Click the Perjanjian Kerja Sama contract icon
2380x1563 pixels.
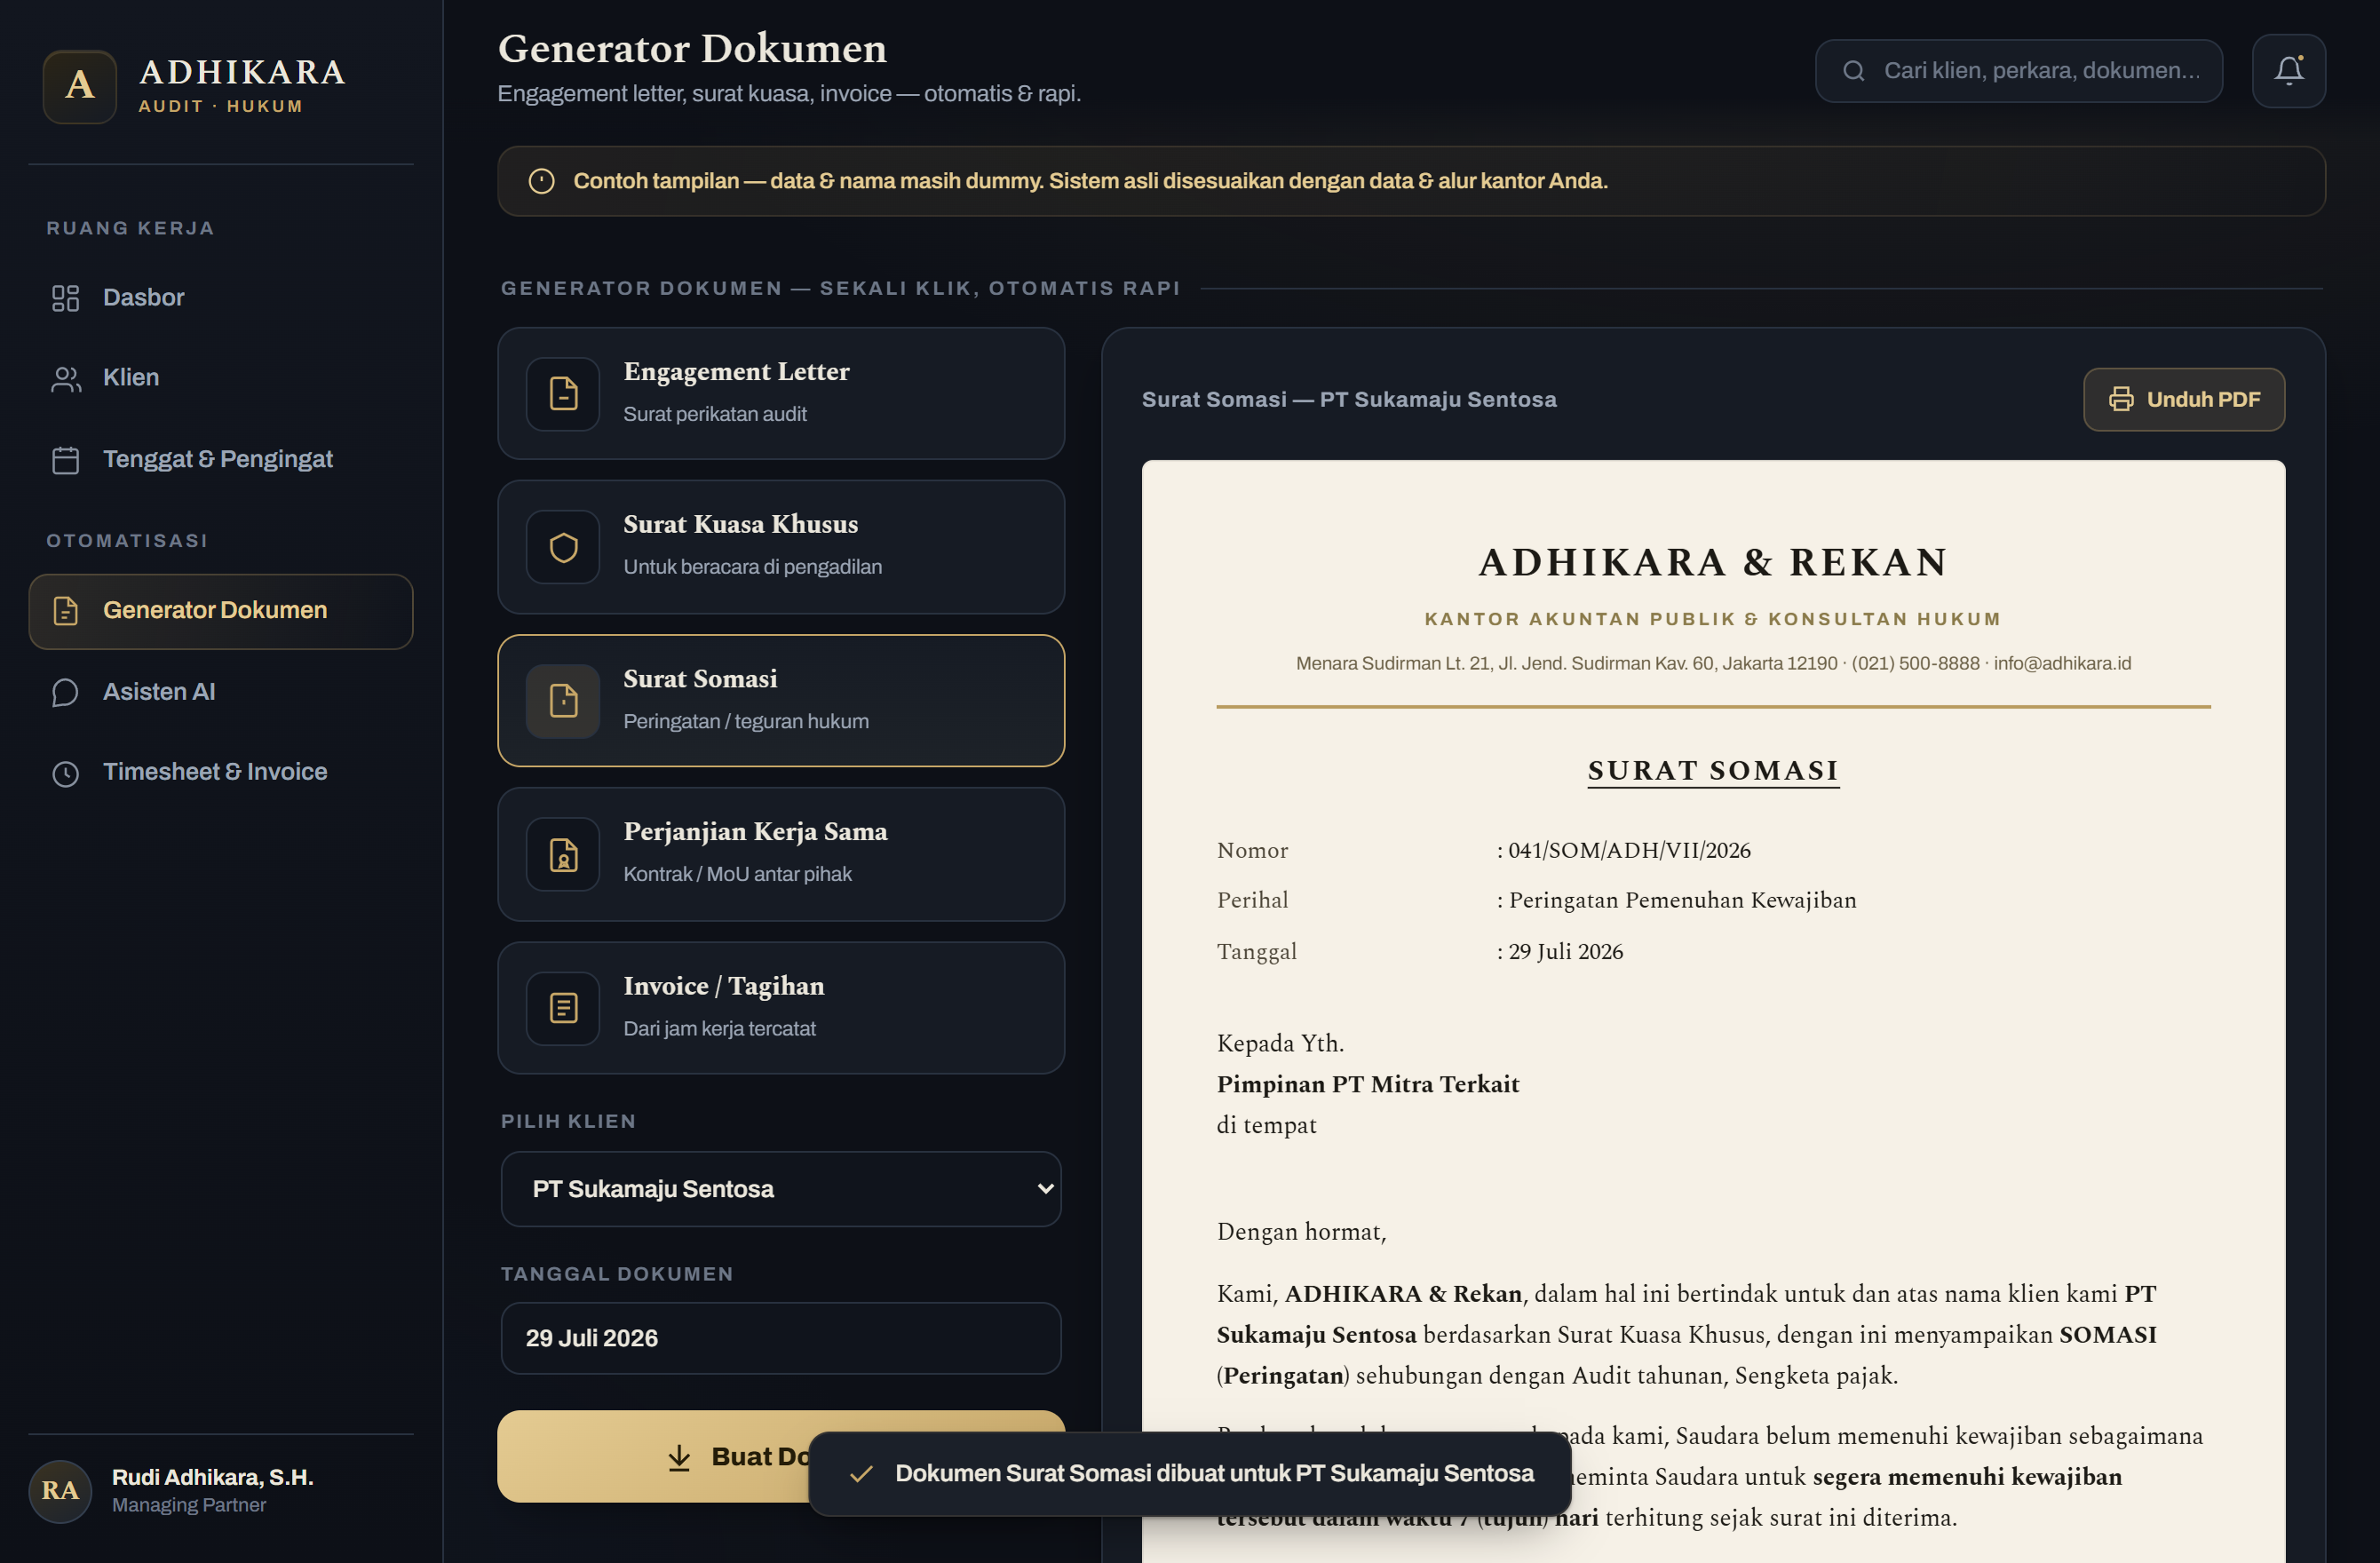click(x=563, y=855)
